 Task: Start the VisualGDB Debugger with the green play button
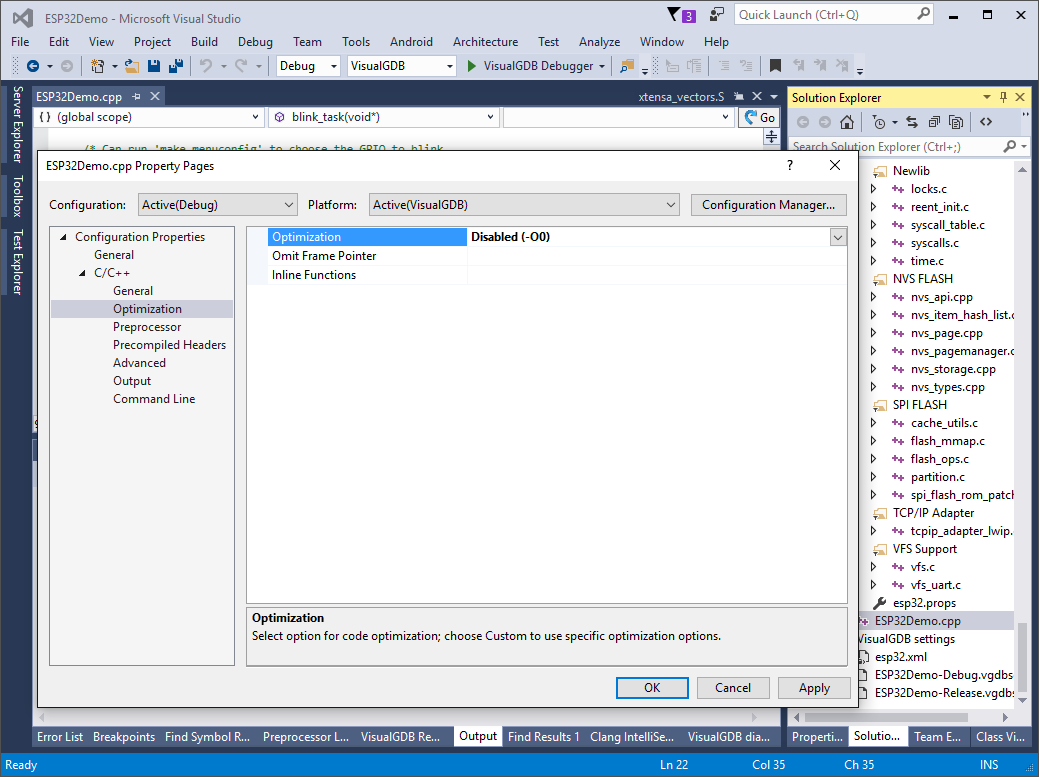tap(471, 66)
